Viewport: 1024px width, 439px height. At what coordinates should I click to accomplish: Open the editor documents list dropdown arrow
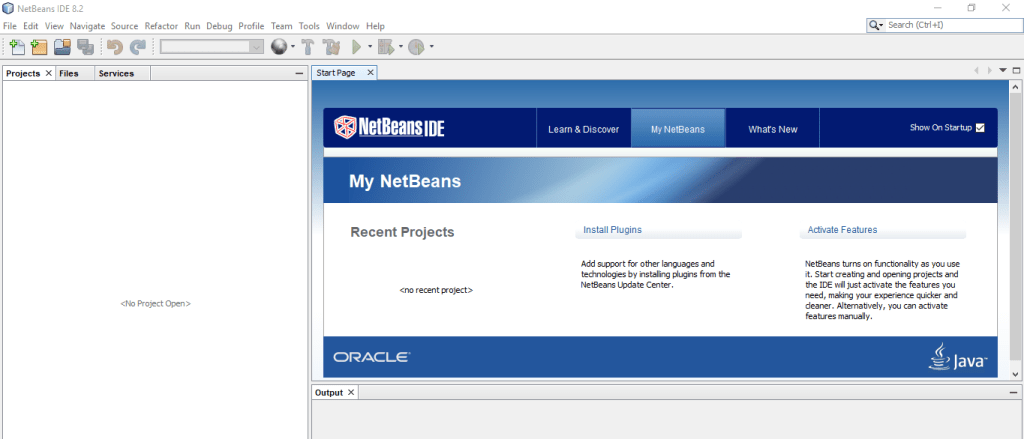click(1003, 71)
